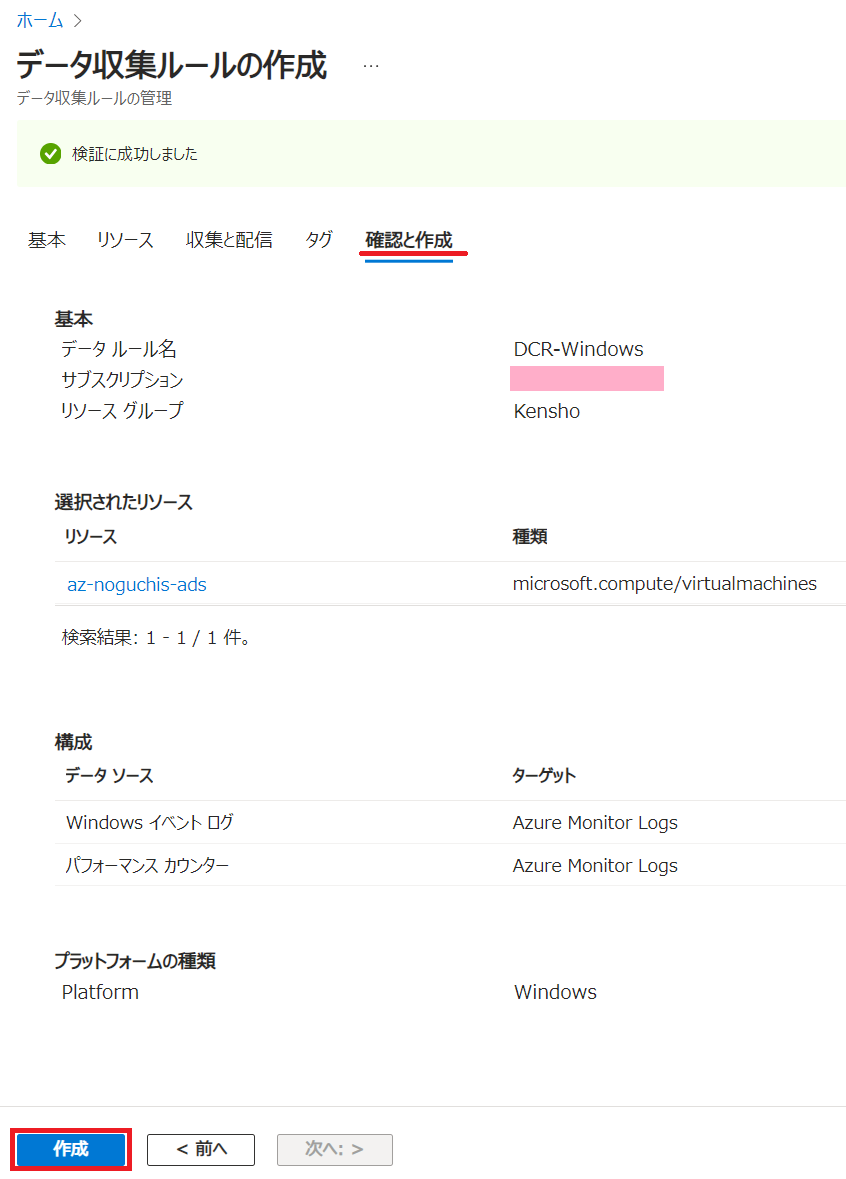
Task: Click the プラットフォームの種類 section heading
Action: pos(135,961)
